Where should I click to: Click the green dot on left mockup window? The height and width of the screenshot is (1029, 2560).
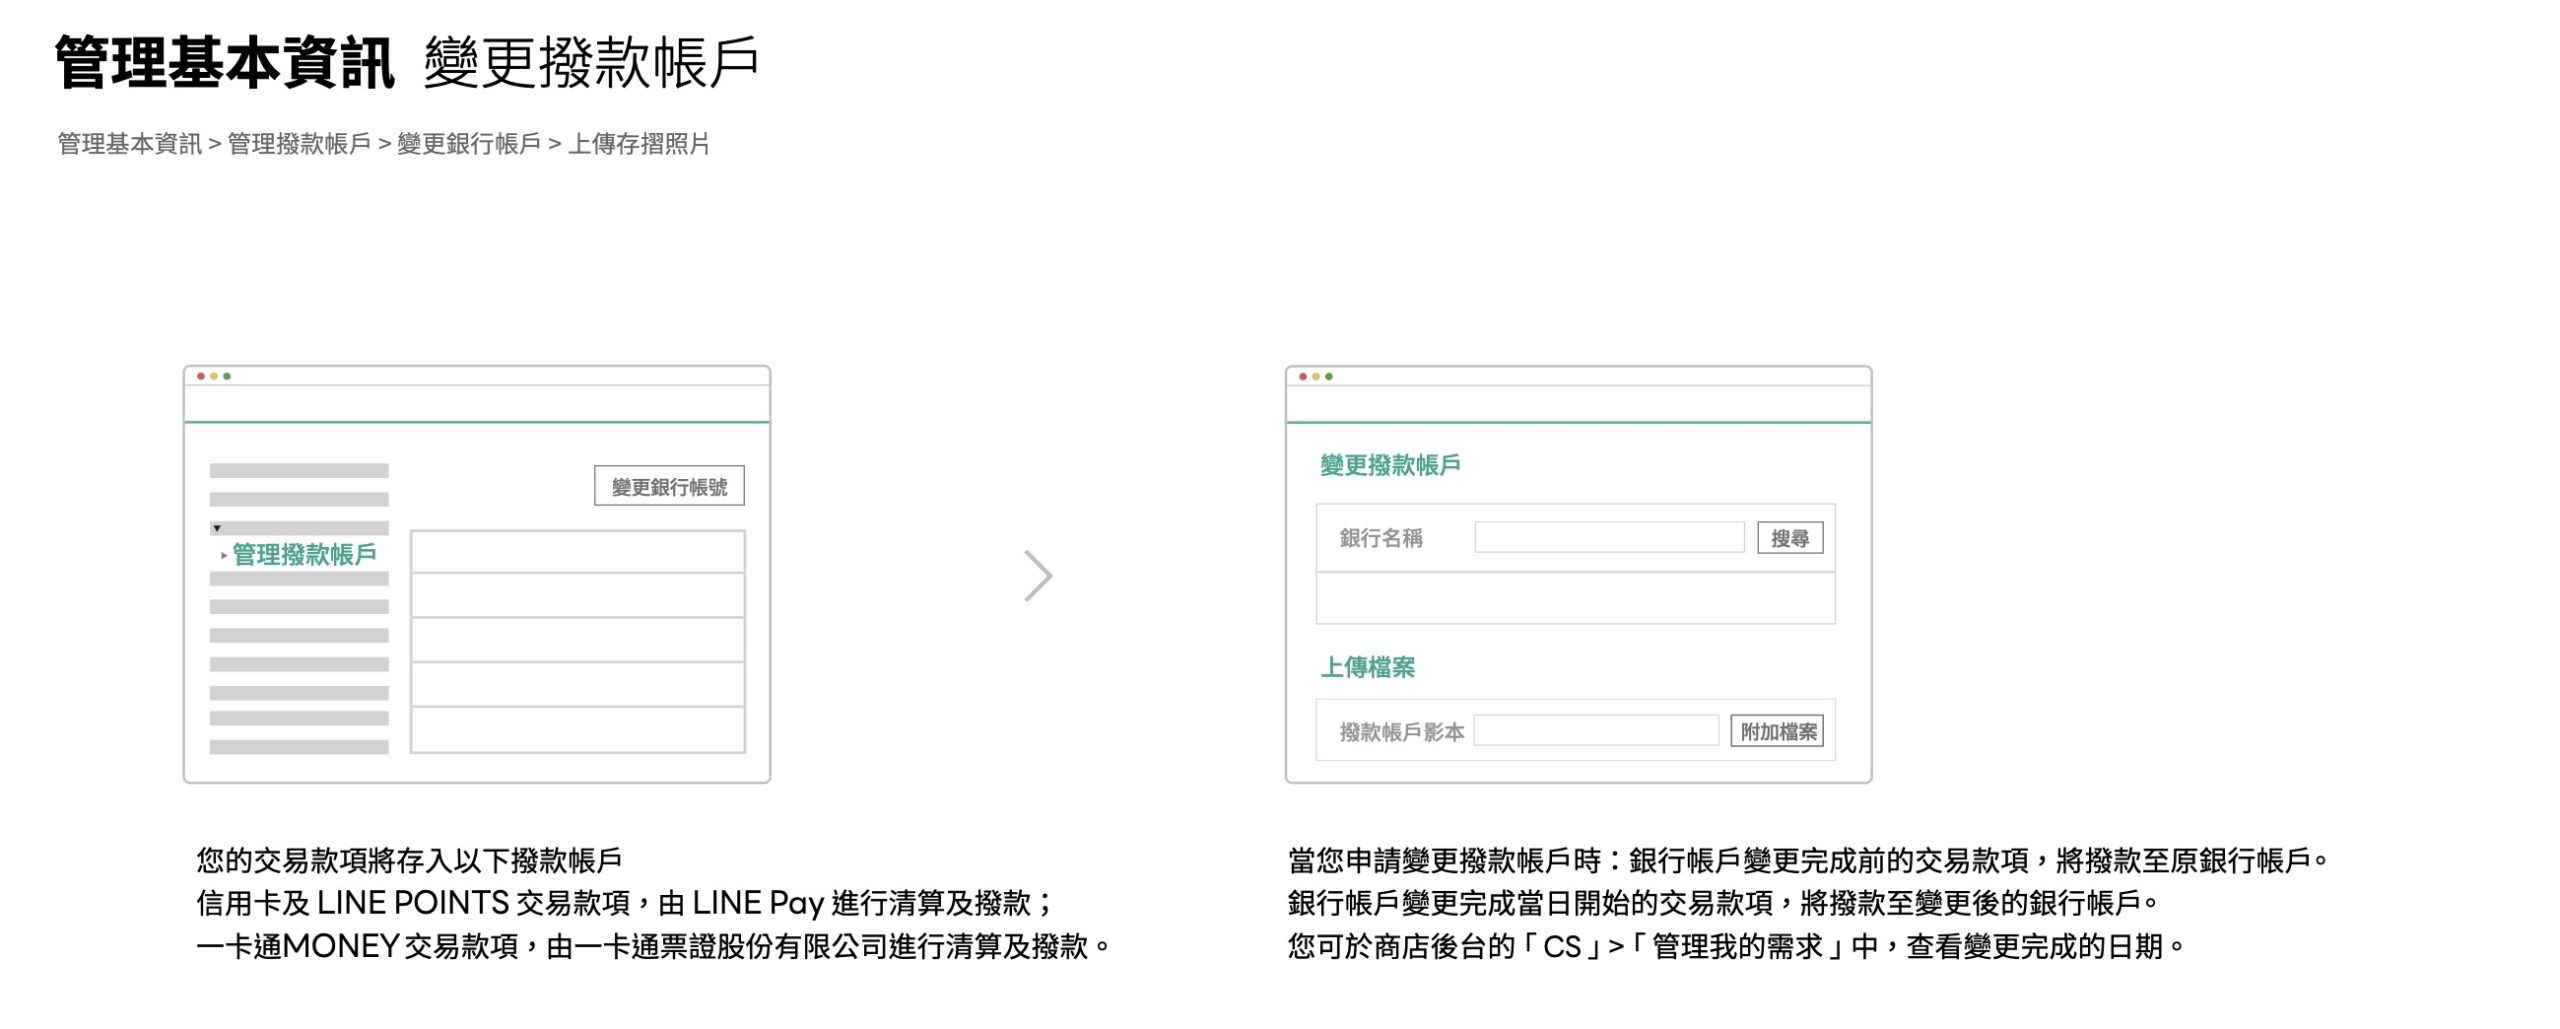227,376
